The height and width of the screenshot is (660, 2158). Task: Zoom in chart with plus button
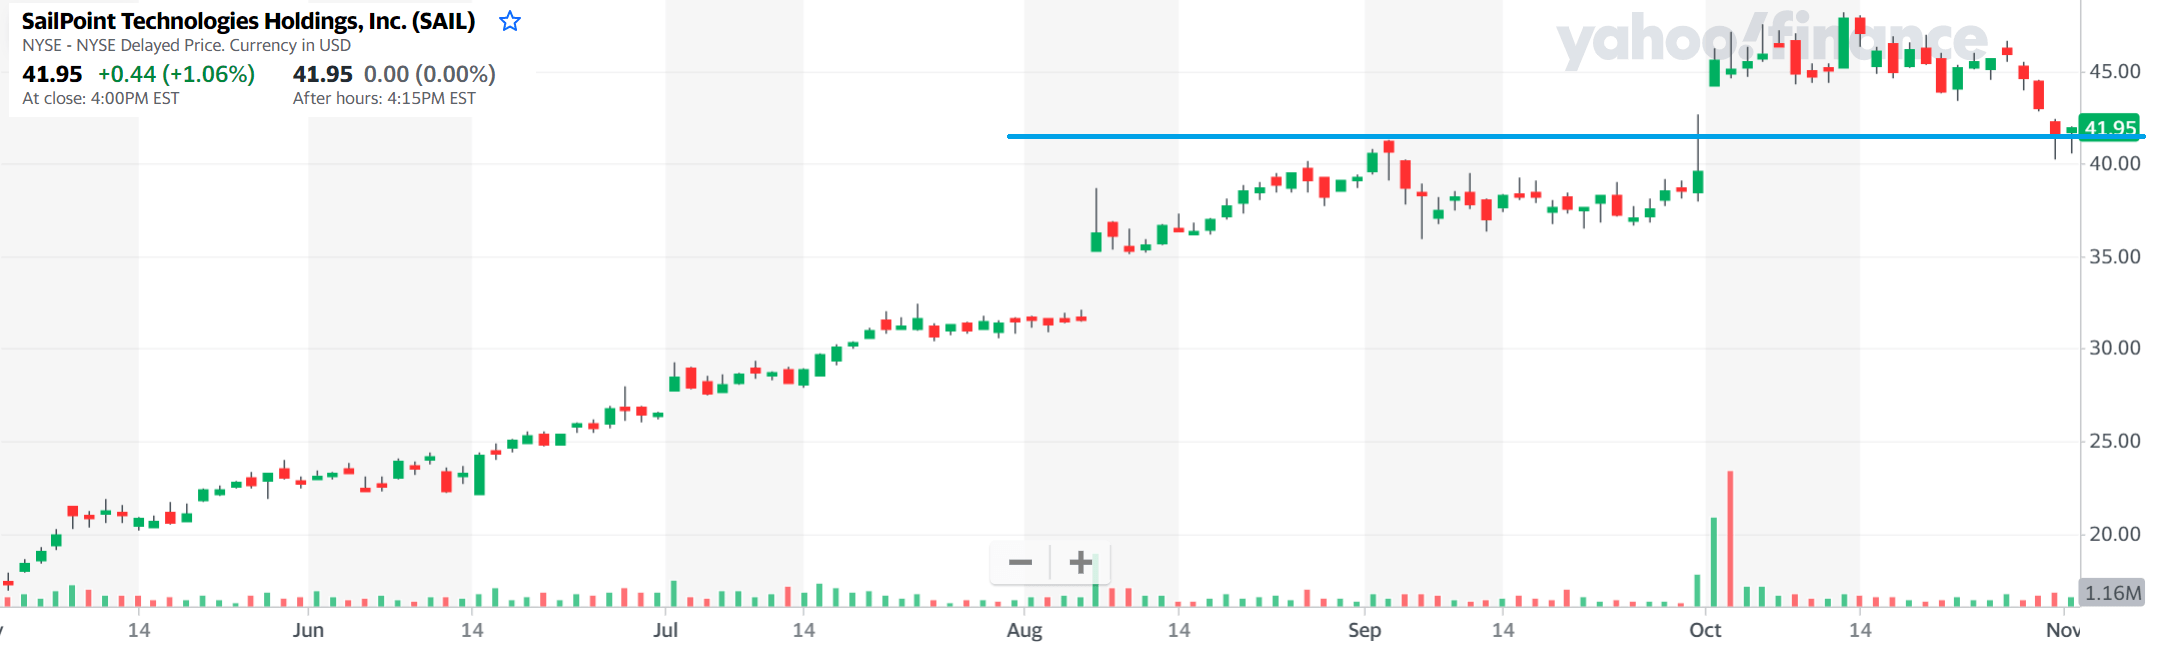click(1080, 562)
